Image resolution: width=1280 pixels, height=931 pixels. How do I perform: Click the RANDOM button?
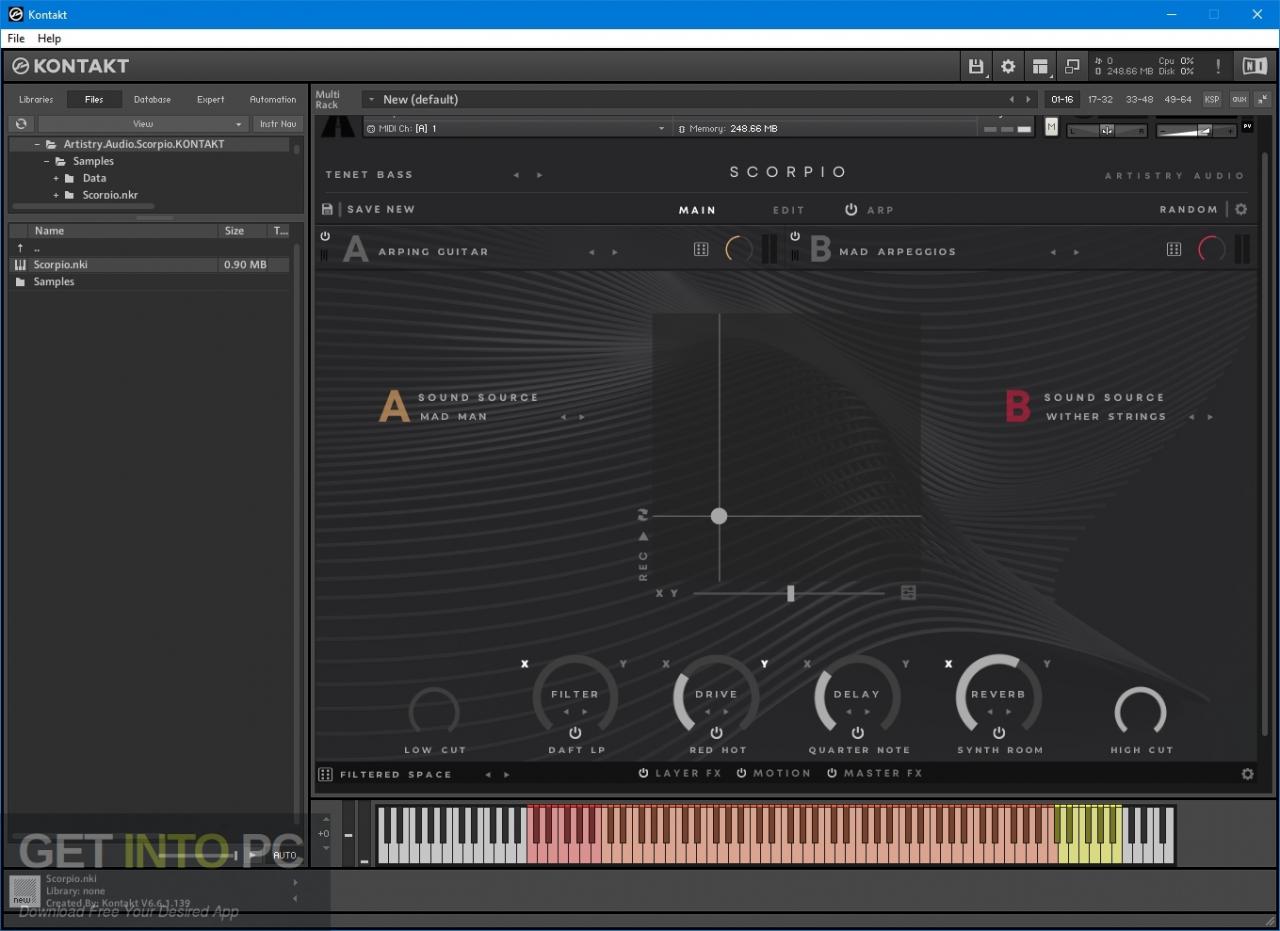tap(1188, 209)
